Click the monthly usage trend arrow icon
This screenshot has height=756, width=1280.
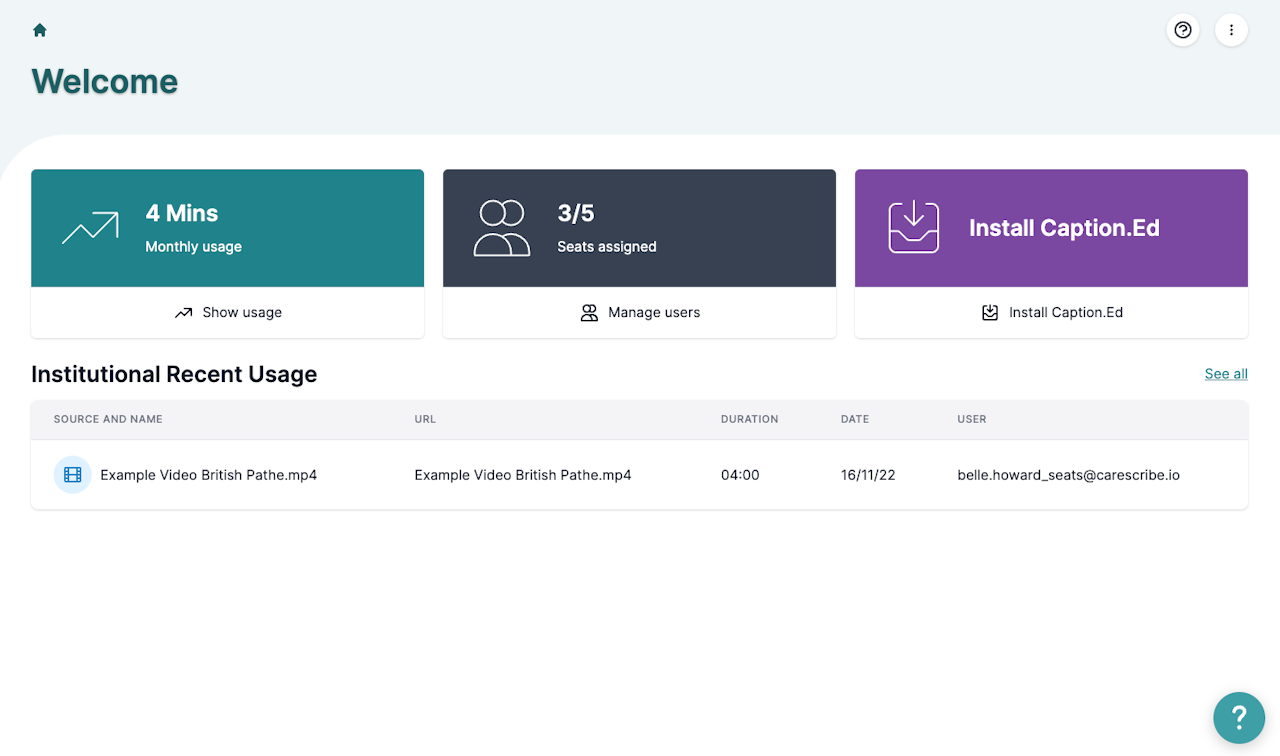click(x=90, y=228)
